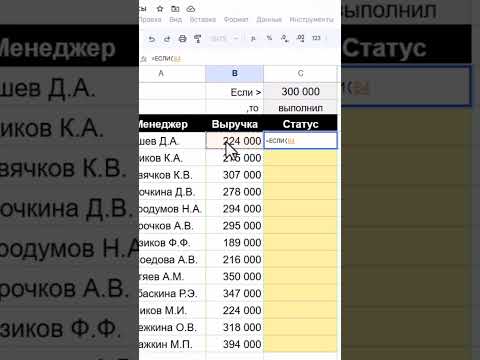Select revenue cell 295 000

(x=234, y=226)
